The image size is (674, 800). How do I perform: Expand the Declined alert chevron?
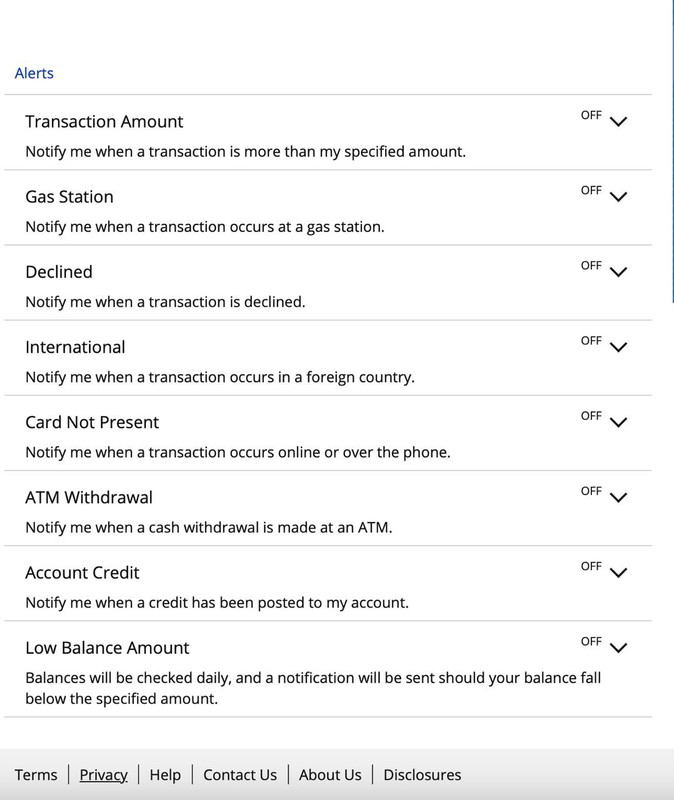coord(618,272)
